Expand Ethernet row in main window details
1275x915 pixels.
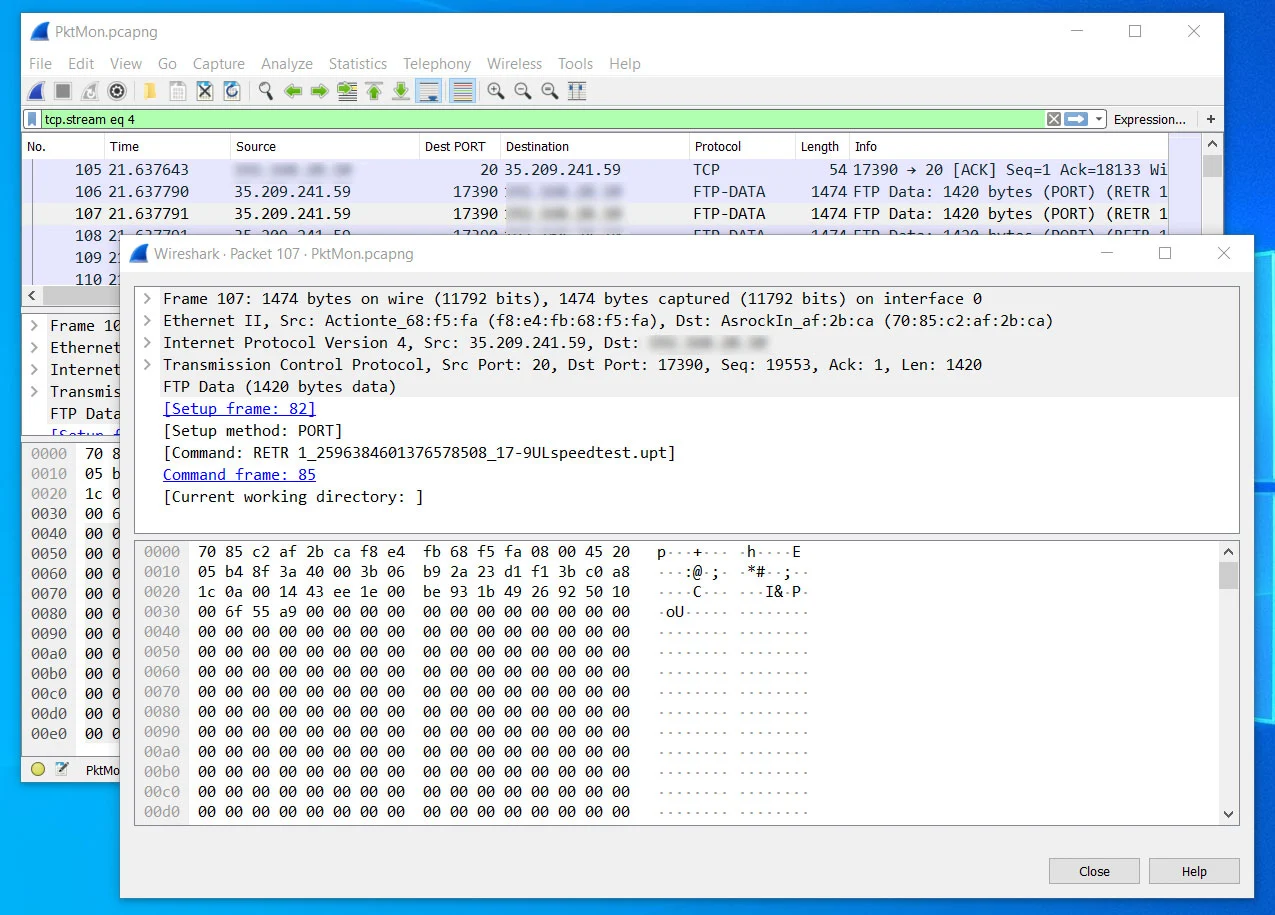tap(34, 348)
